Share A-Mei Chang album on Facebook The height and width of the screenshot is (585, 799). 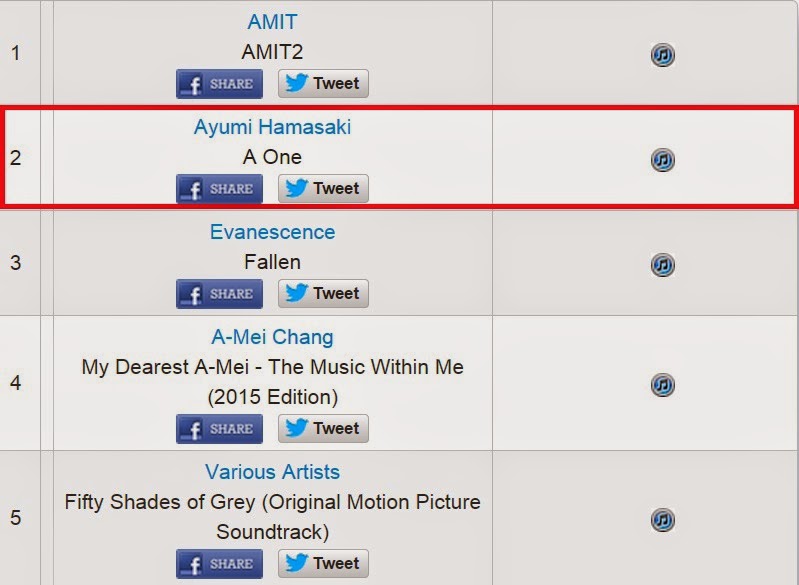pyautogui.click(x=220, y=429)
